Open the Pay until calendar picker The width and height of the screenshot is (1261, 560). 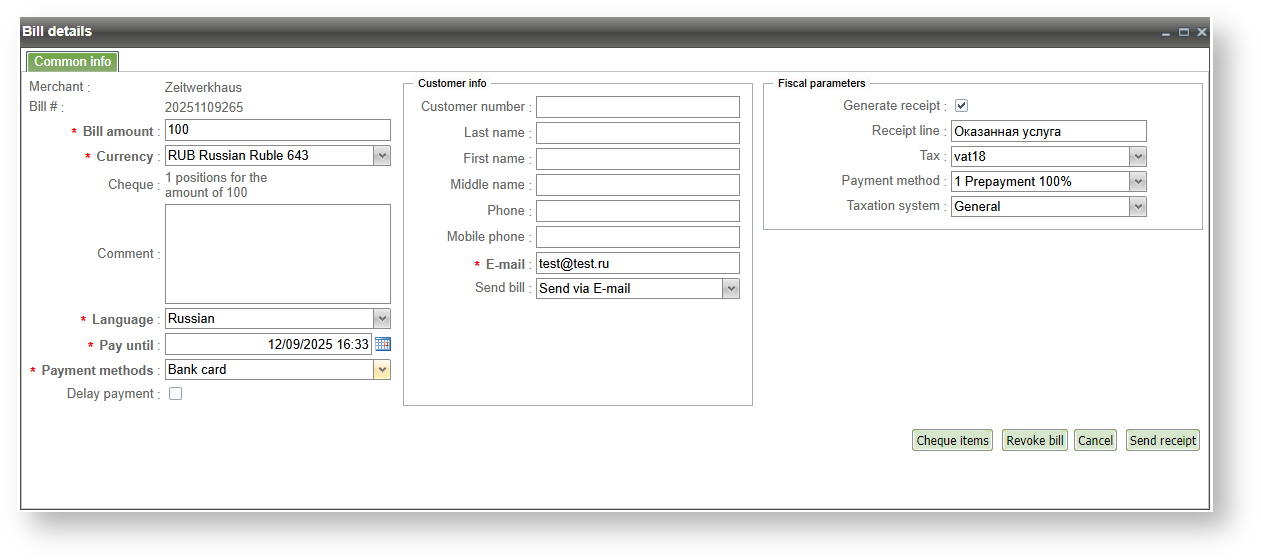pos(383,344)
